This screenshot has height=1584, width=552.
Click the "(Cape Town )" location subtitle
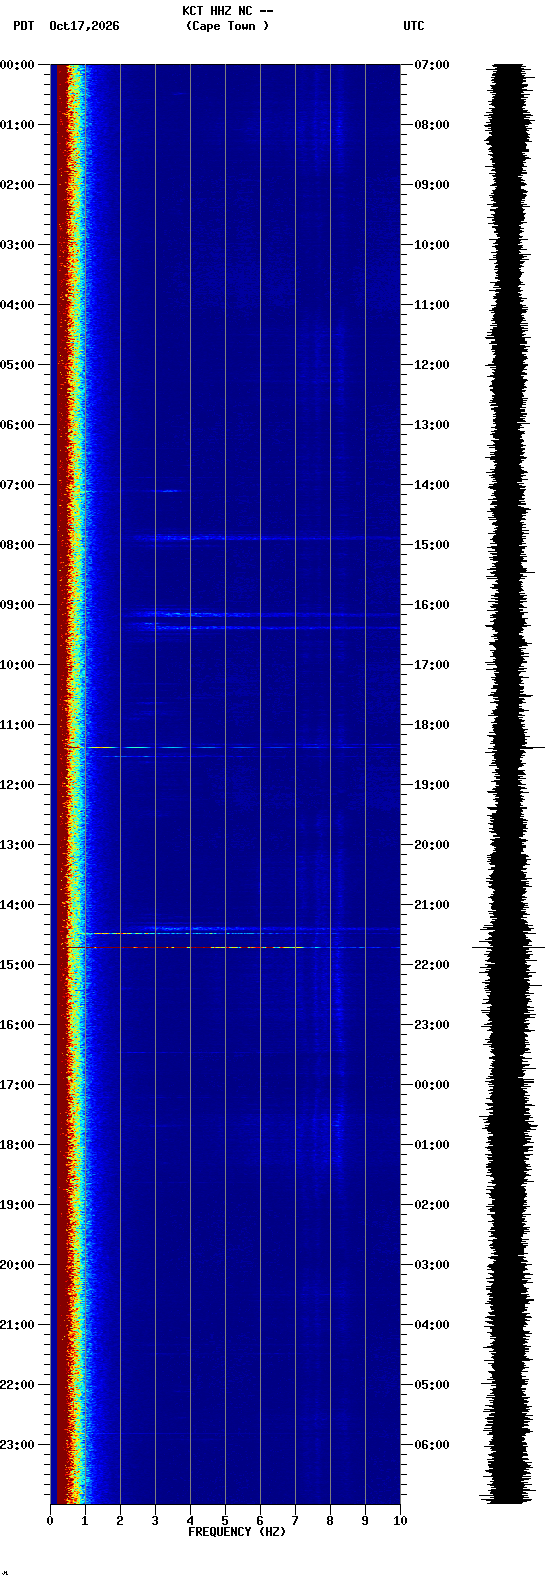(227, 26)
